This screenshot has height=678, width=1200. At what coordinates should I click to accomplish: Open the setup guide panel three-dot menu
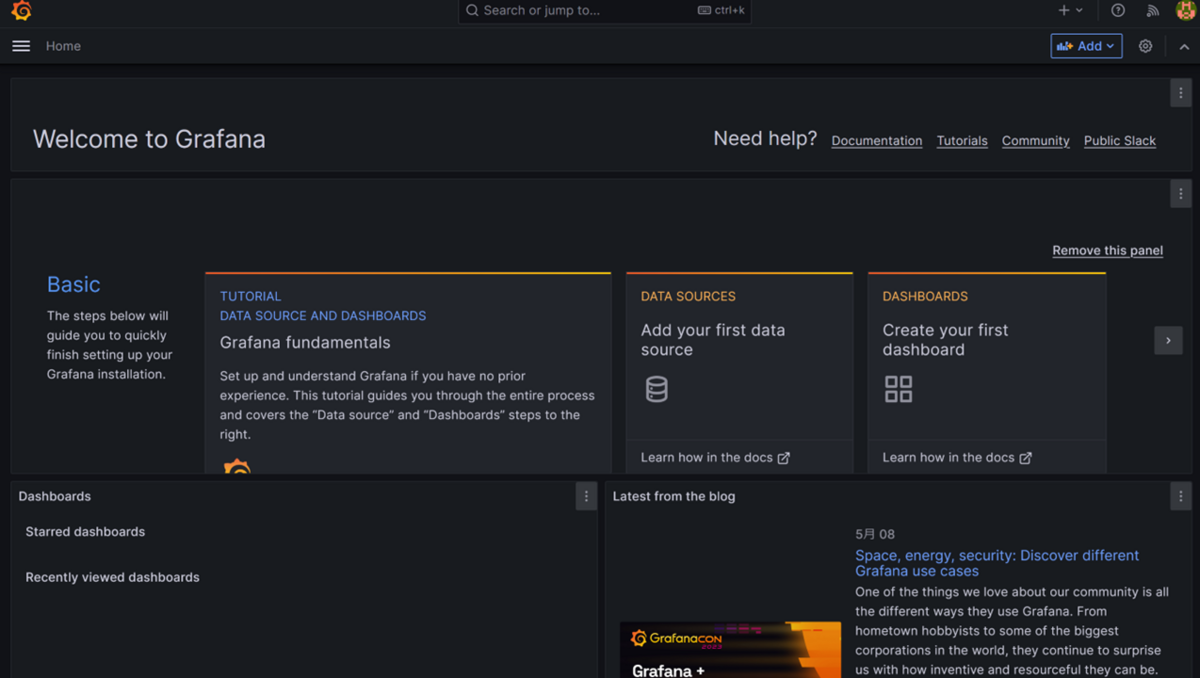tap(1180, 194)
